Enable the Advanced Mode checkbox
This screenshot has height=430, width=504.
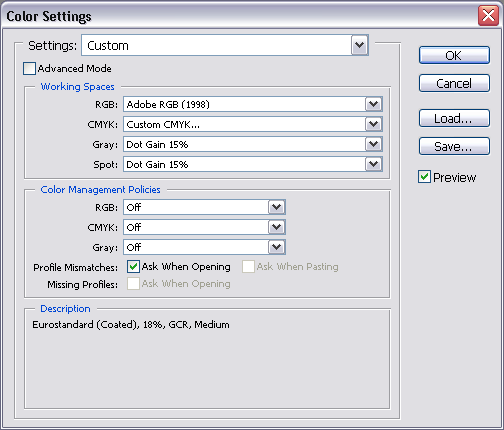click(29, 68)
